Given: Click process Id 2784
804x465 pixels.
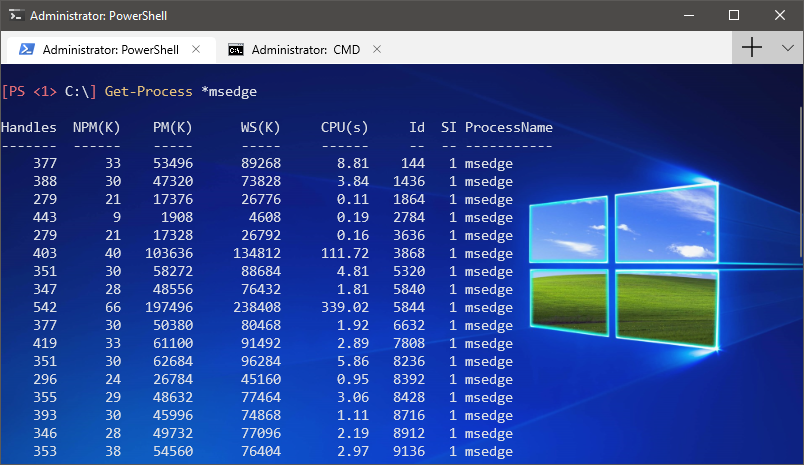Looking at the screenshot, I should 409,217.
